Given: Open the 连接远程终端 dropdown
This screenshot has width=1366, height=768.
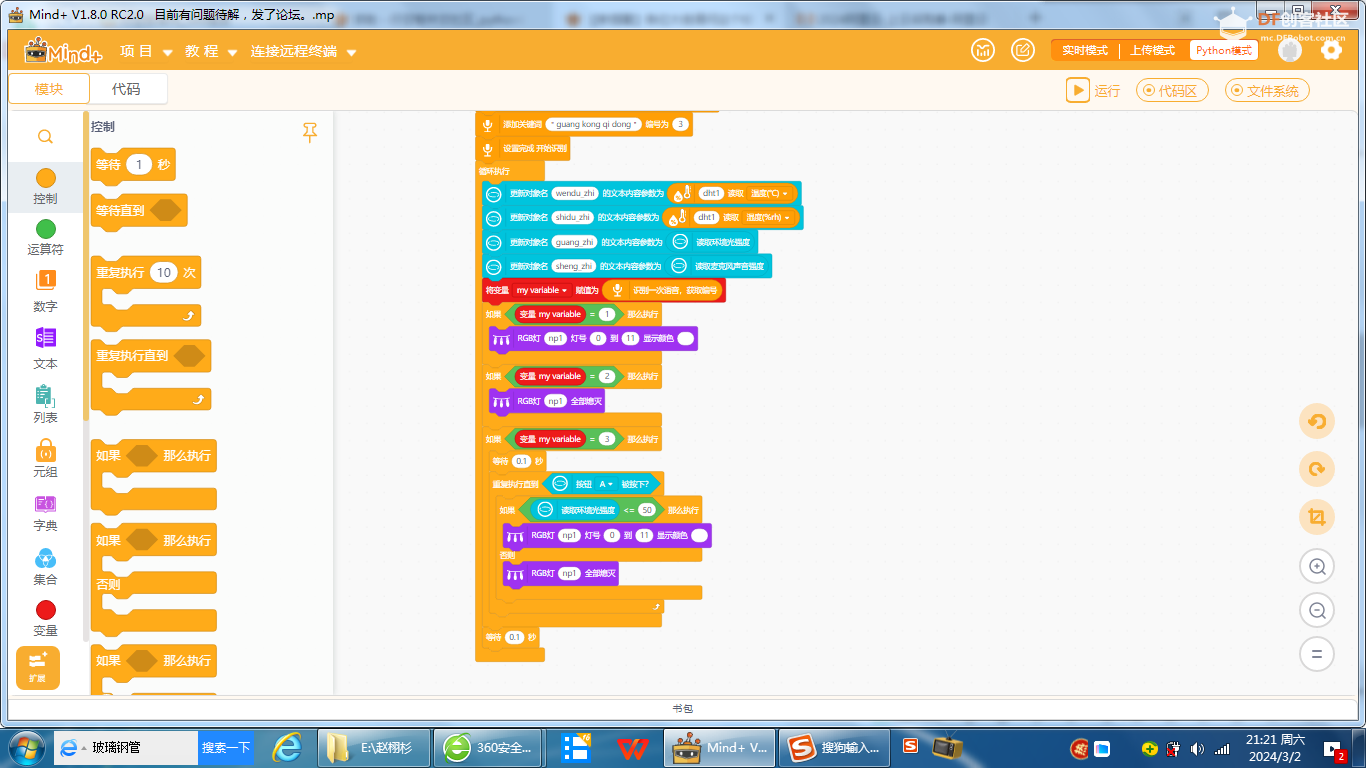Looking at the screenshot, I should tap(303, 51).
